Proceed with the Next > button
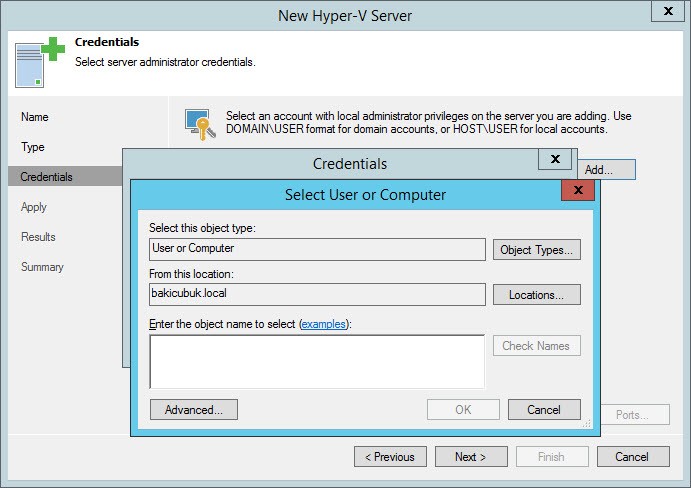 point(471,457)
